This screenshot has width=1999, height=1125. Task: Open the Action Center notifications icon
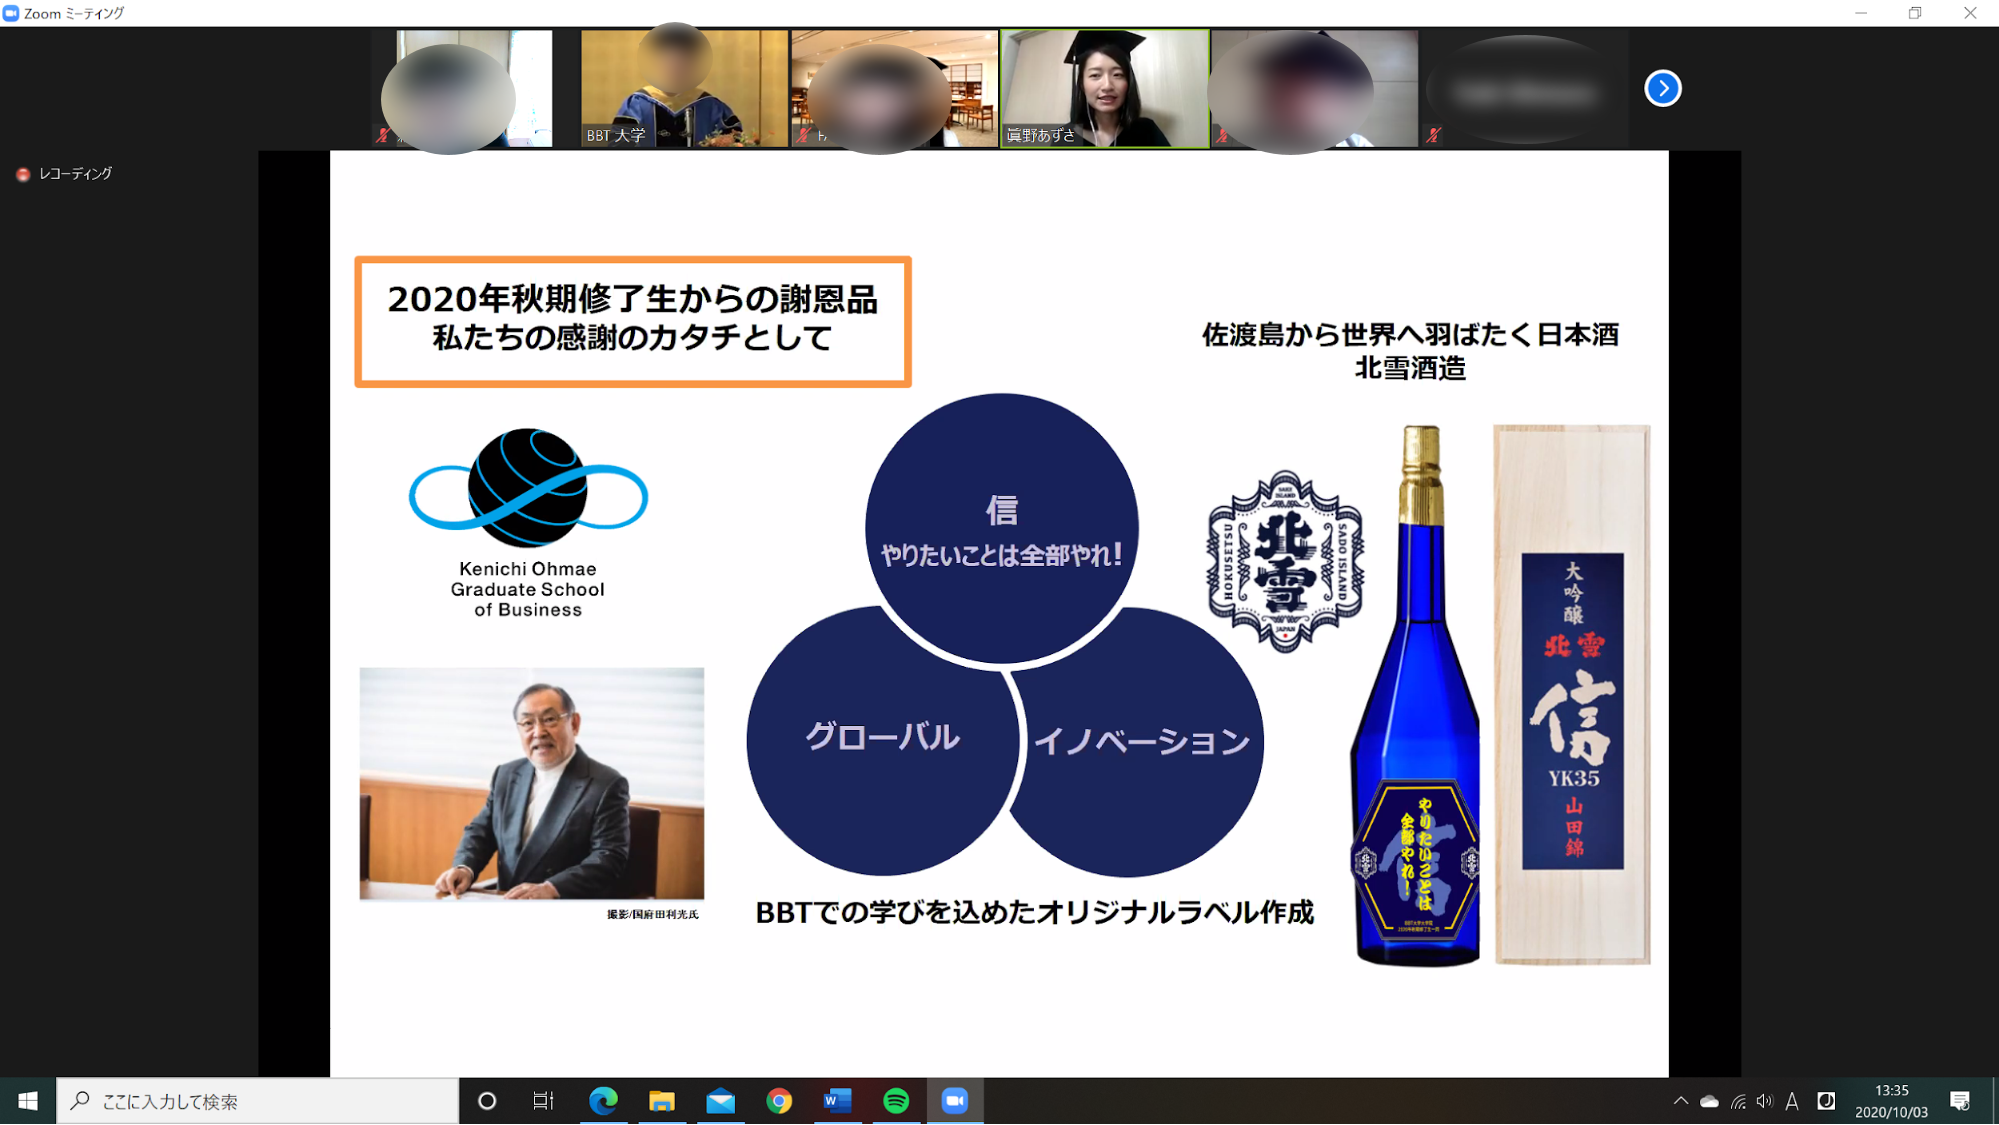1960,1101
